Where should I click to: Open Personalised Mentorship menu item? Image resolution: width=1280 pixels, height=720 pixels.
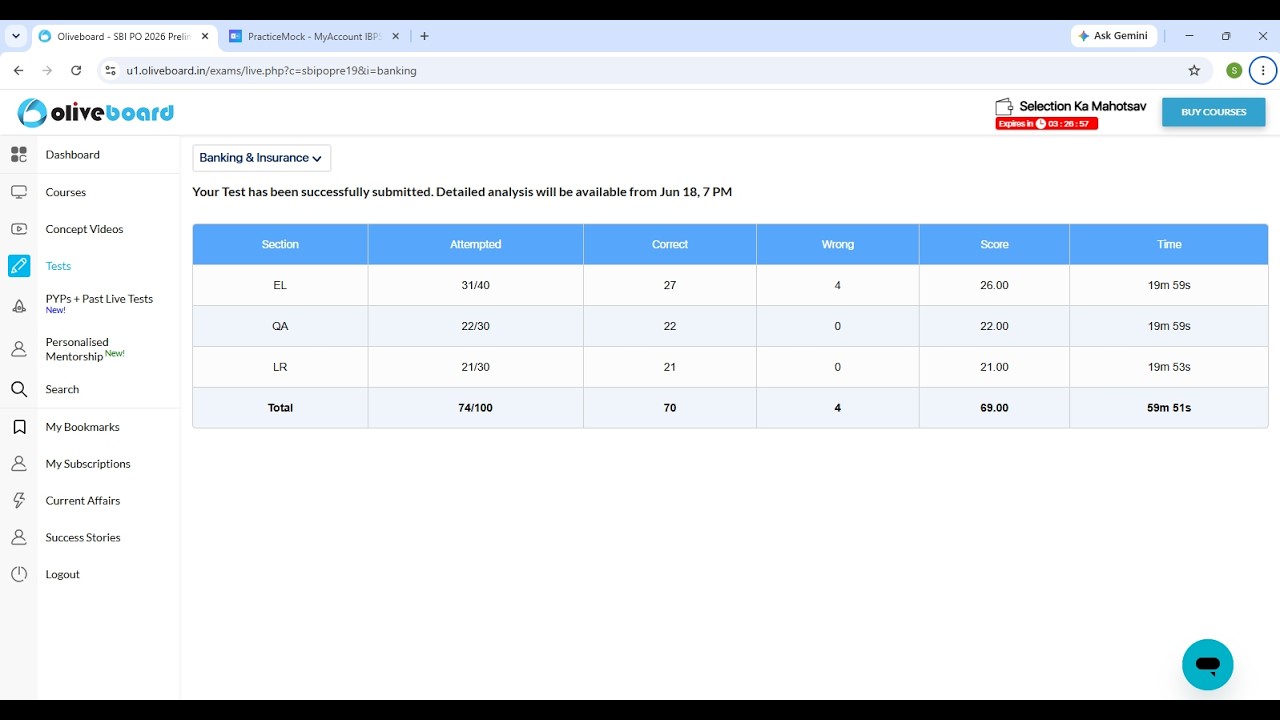tap(85, 349)
